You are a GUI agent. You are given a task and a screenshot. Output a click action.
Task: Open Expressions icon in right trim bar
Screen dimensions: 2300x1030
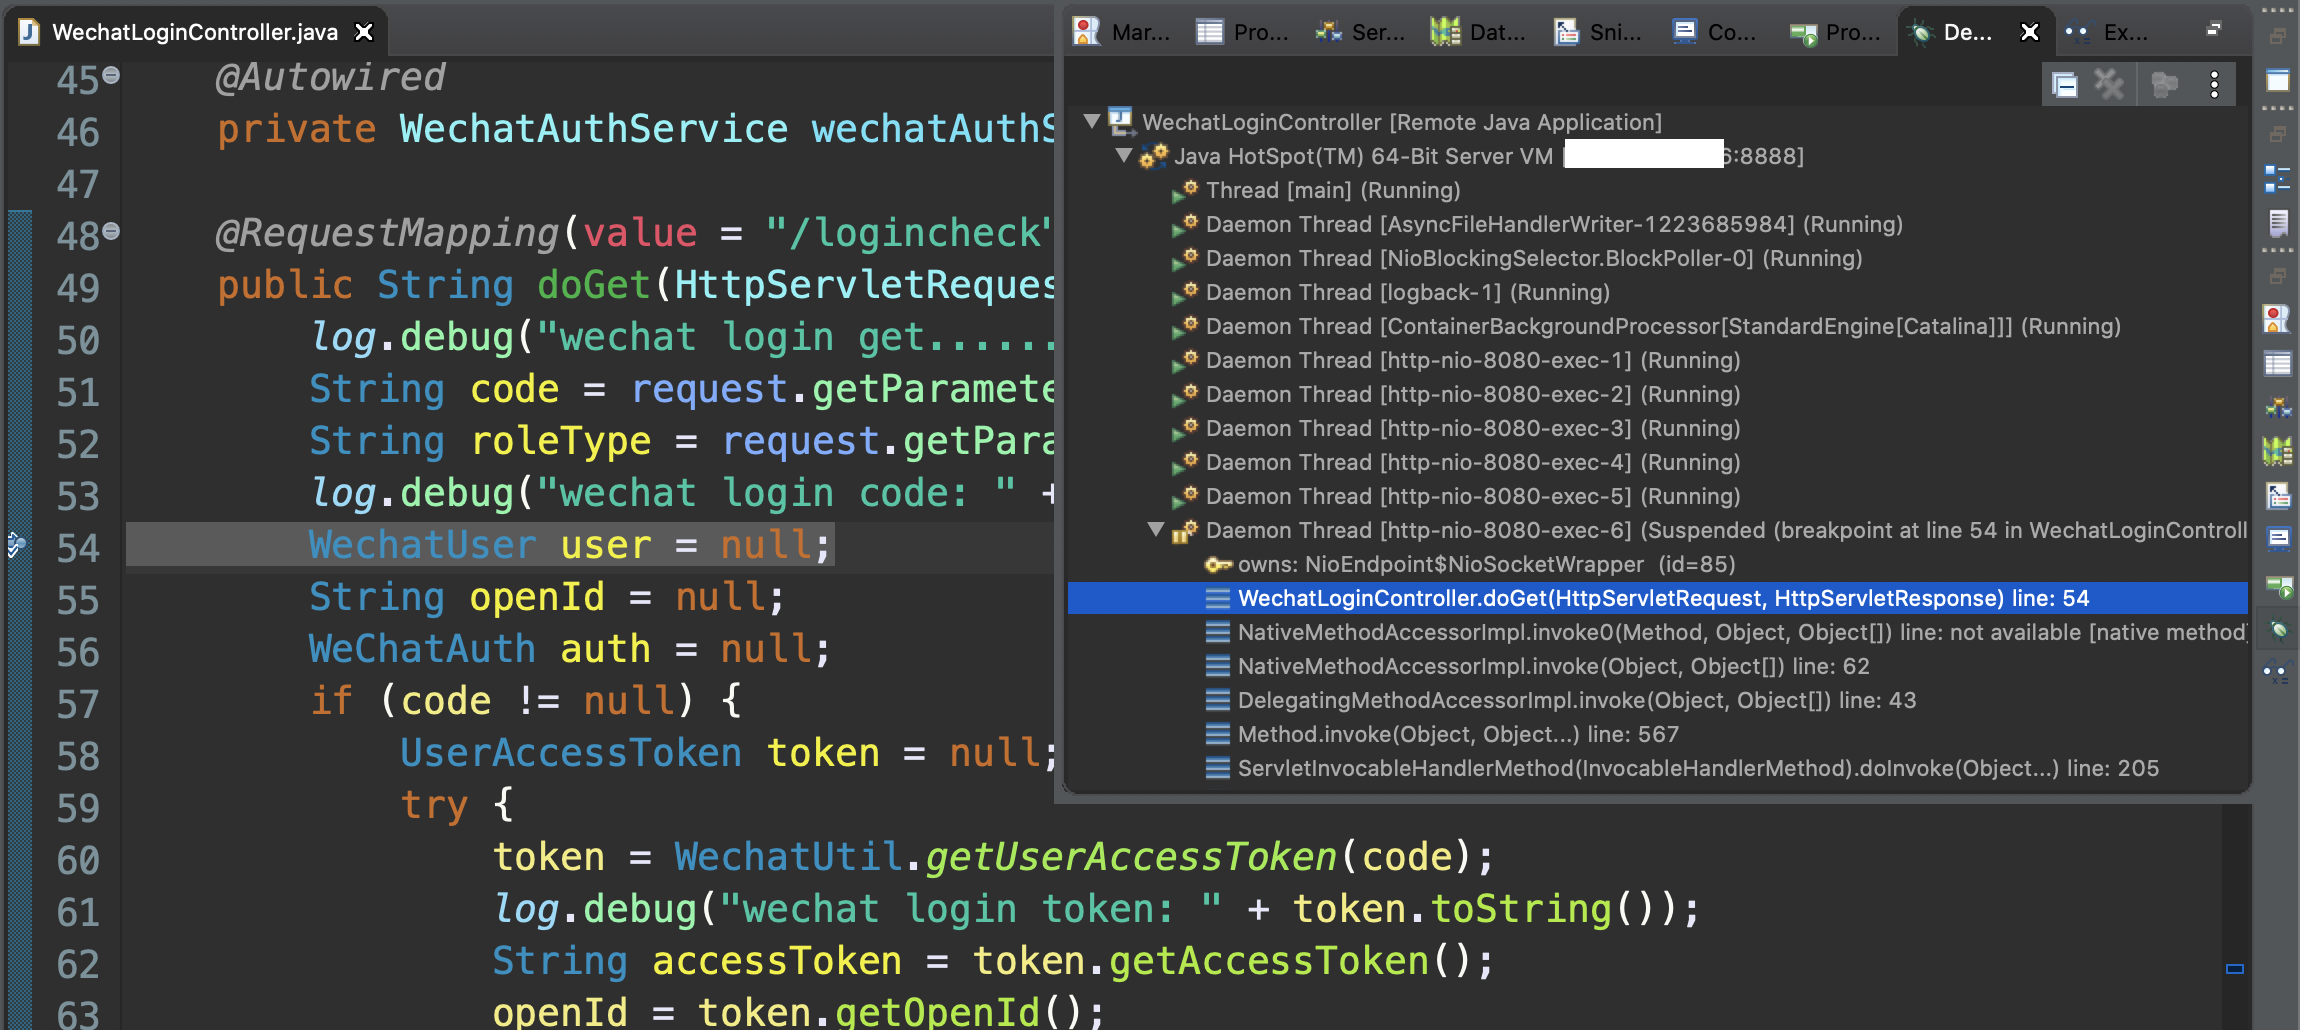coord(2277,673)
